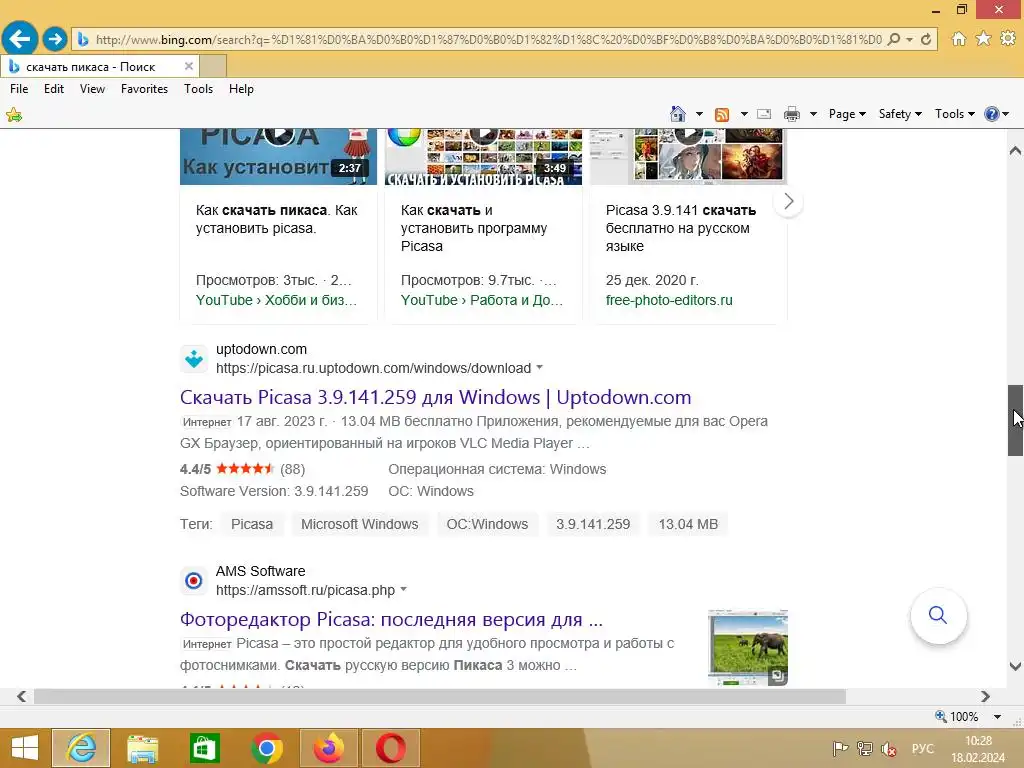Click the vertical scrollbar thumb
This screenshot has width=1024, height=768.
click(1015, 421)
